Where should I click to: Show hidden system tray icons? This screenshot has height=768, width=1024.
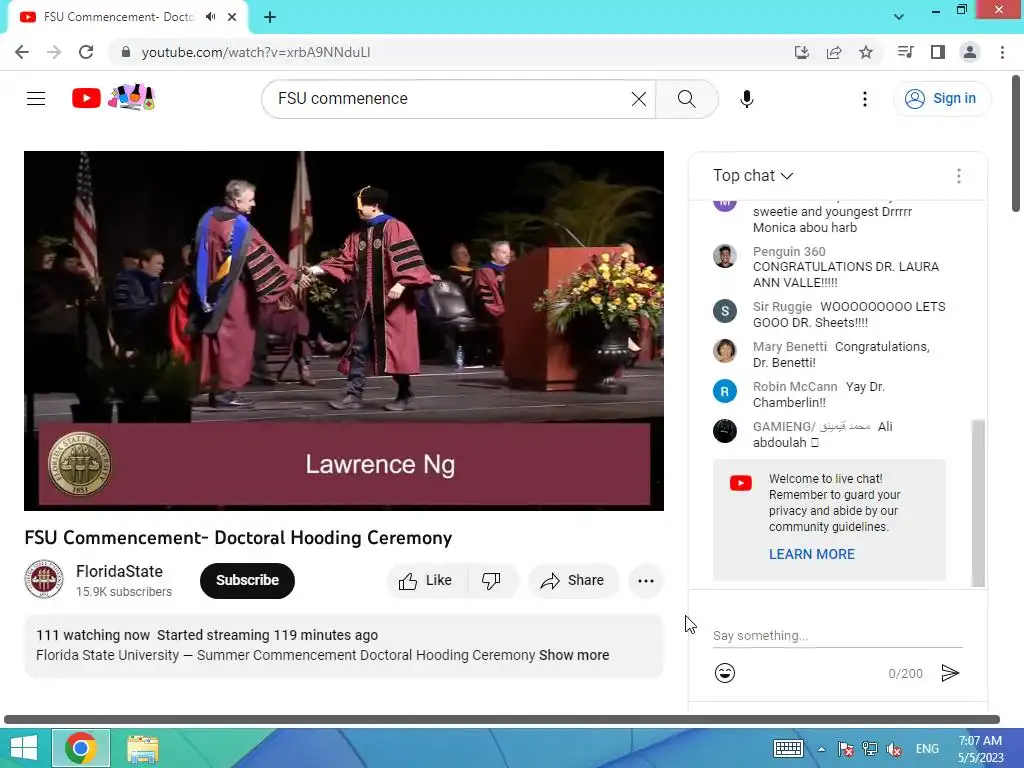(822, 749)
